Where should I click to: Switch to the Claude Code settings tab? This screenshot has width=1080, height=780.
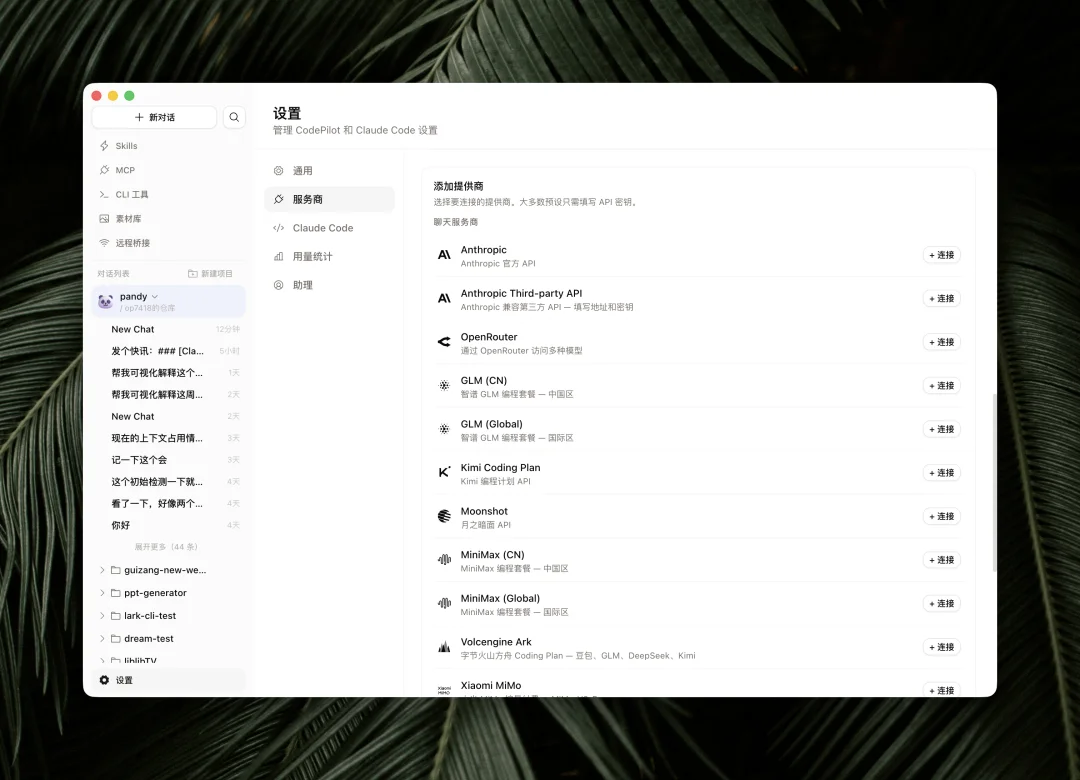(x=322, y=227)
